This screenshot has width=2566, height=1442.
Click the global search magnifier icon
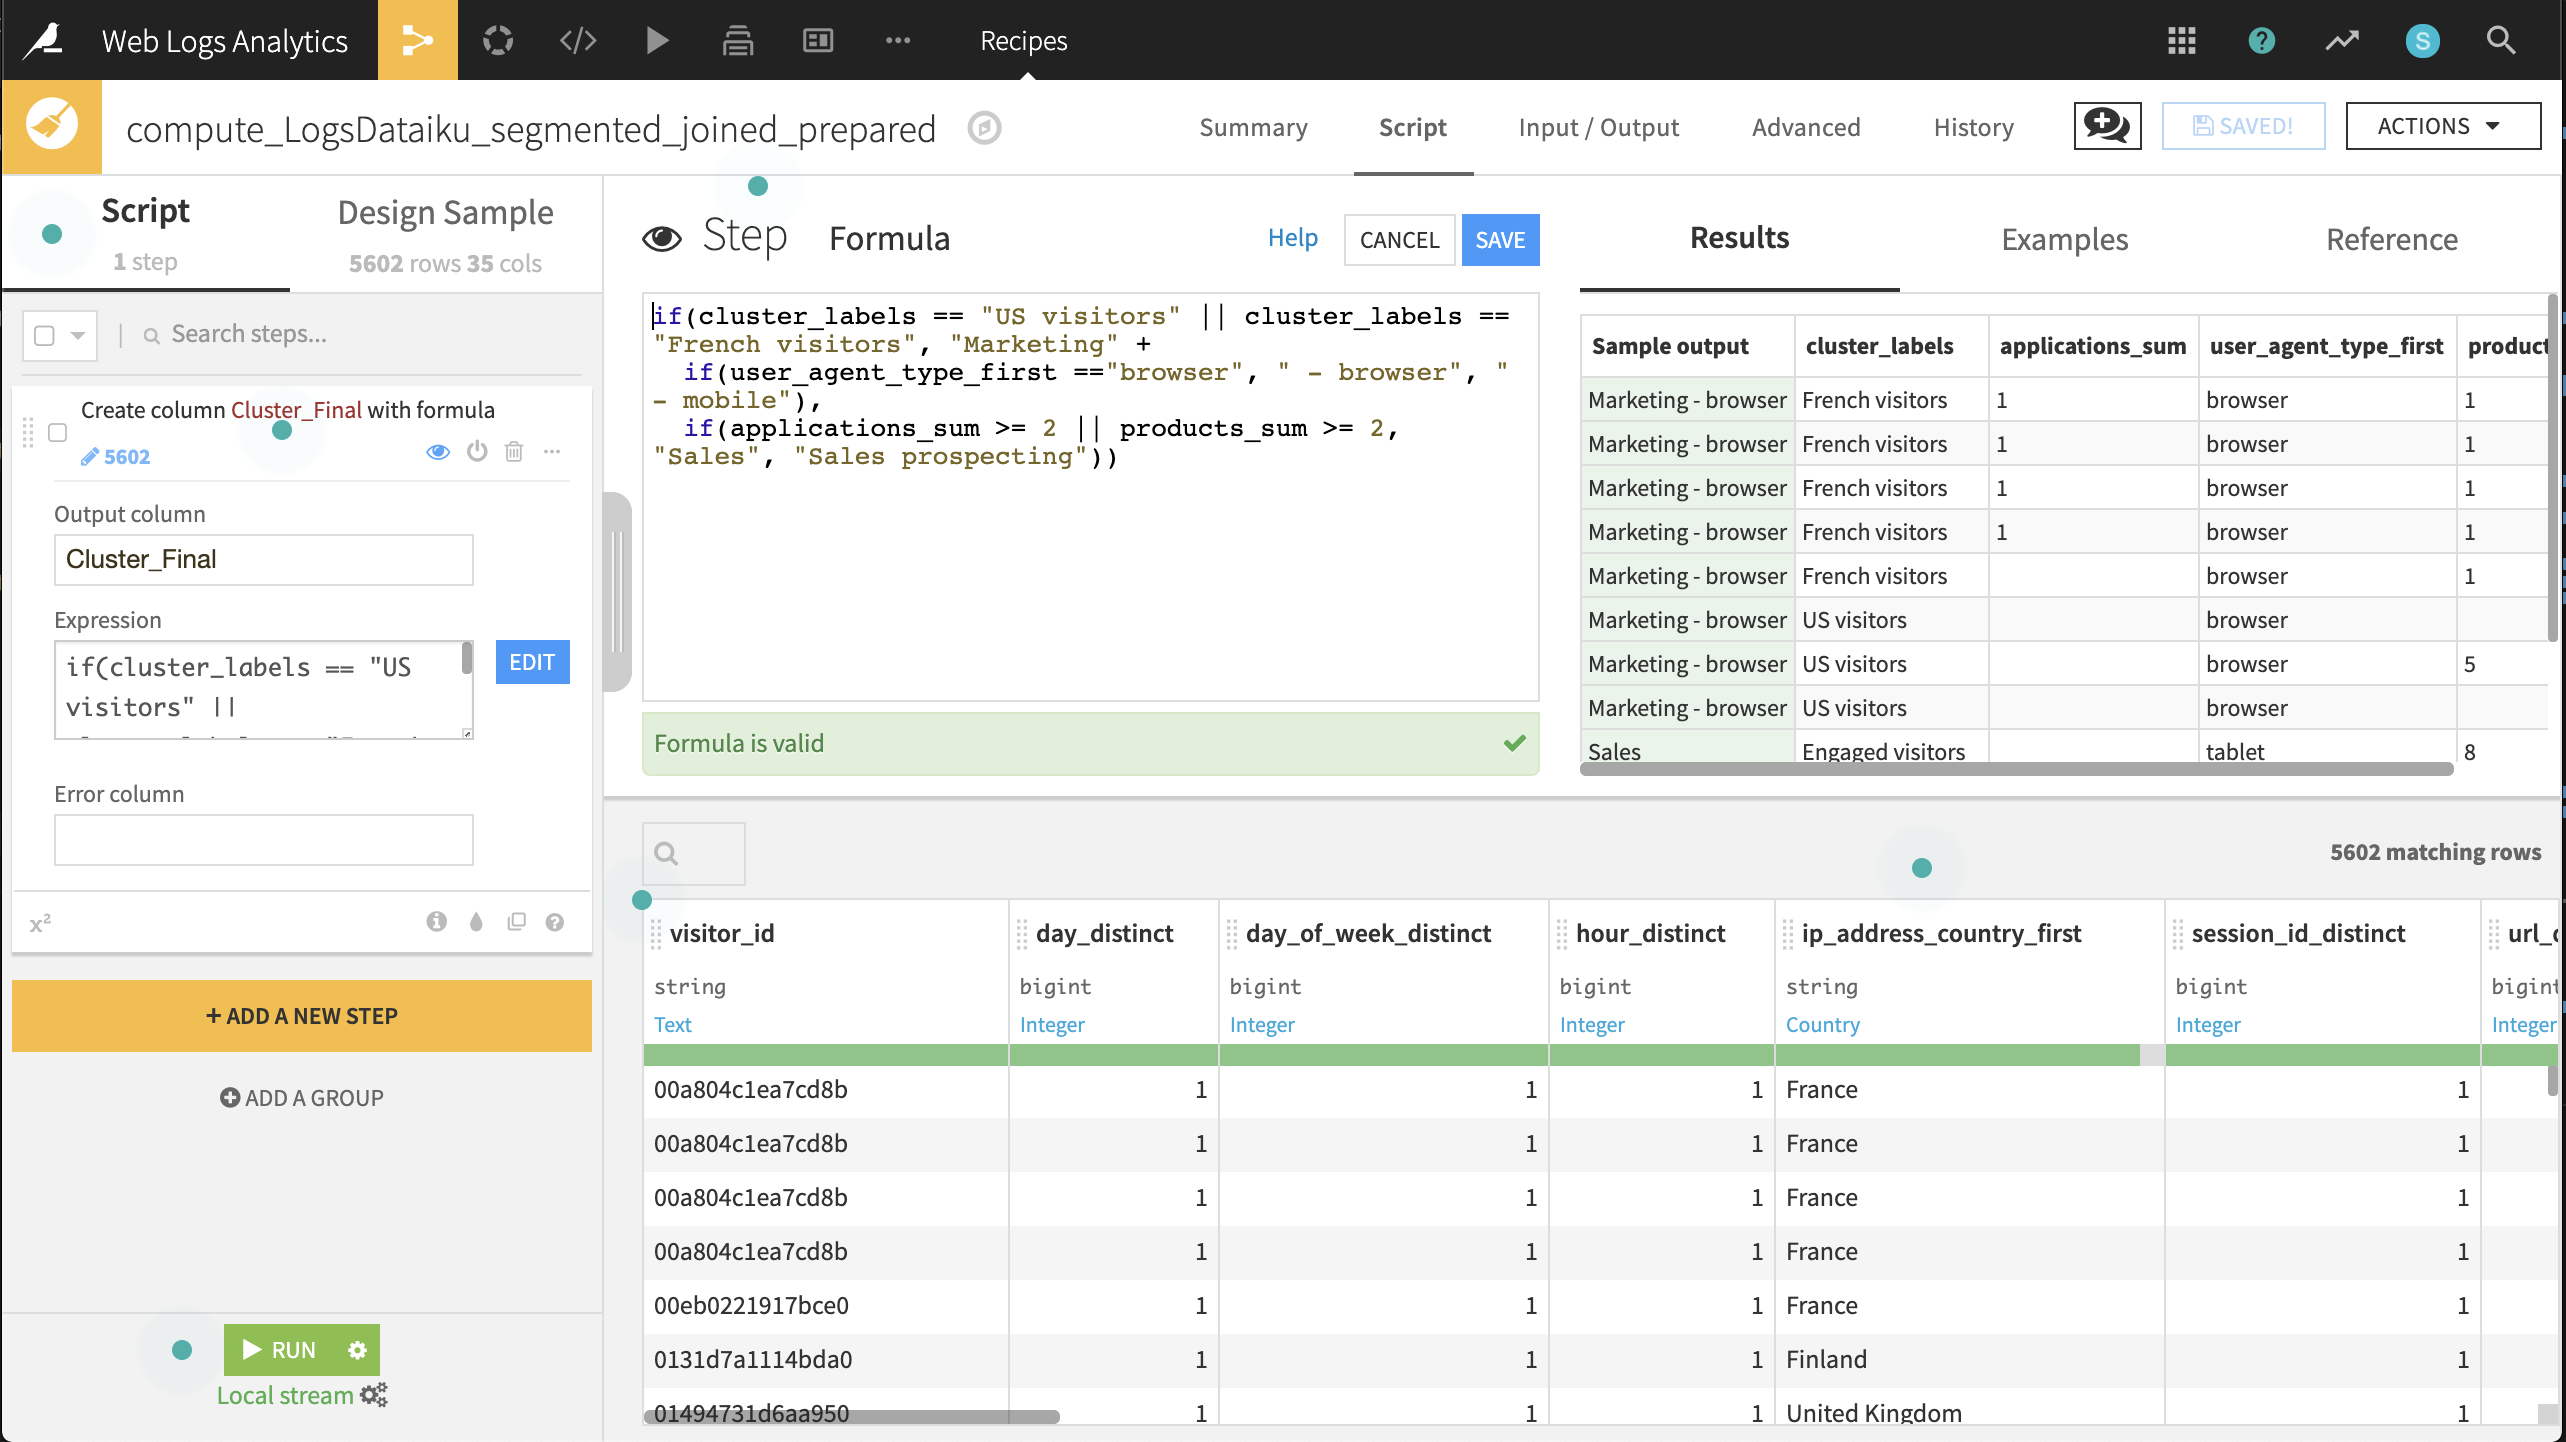pos(2500,40)
